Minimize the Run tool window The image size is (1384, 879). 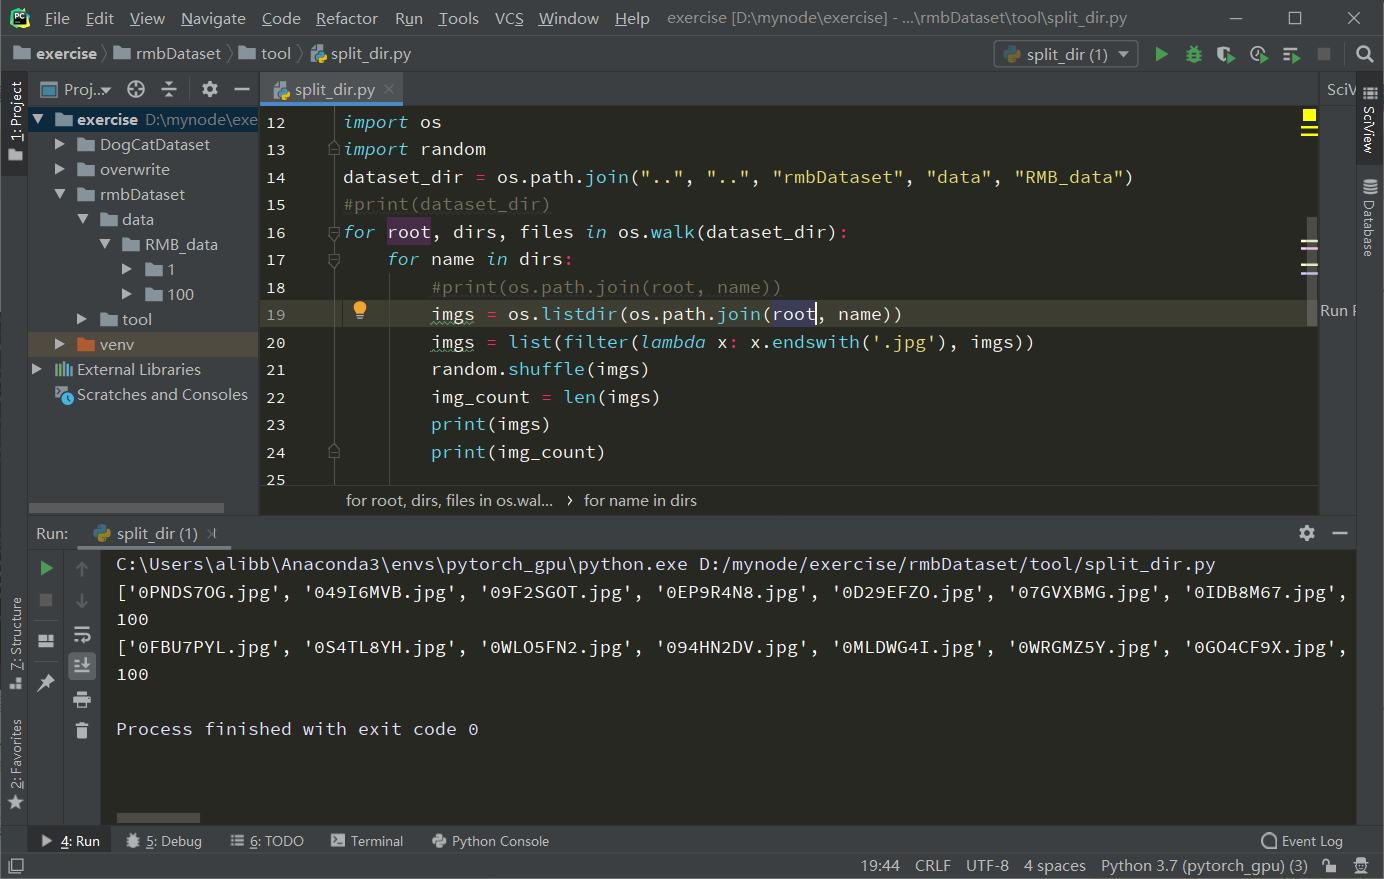1340,533
